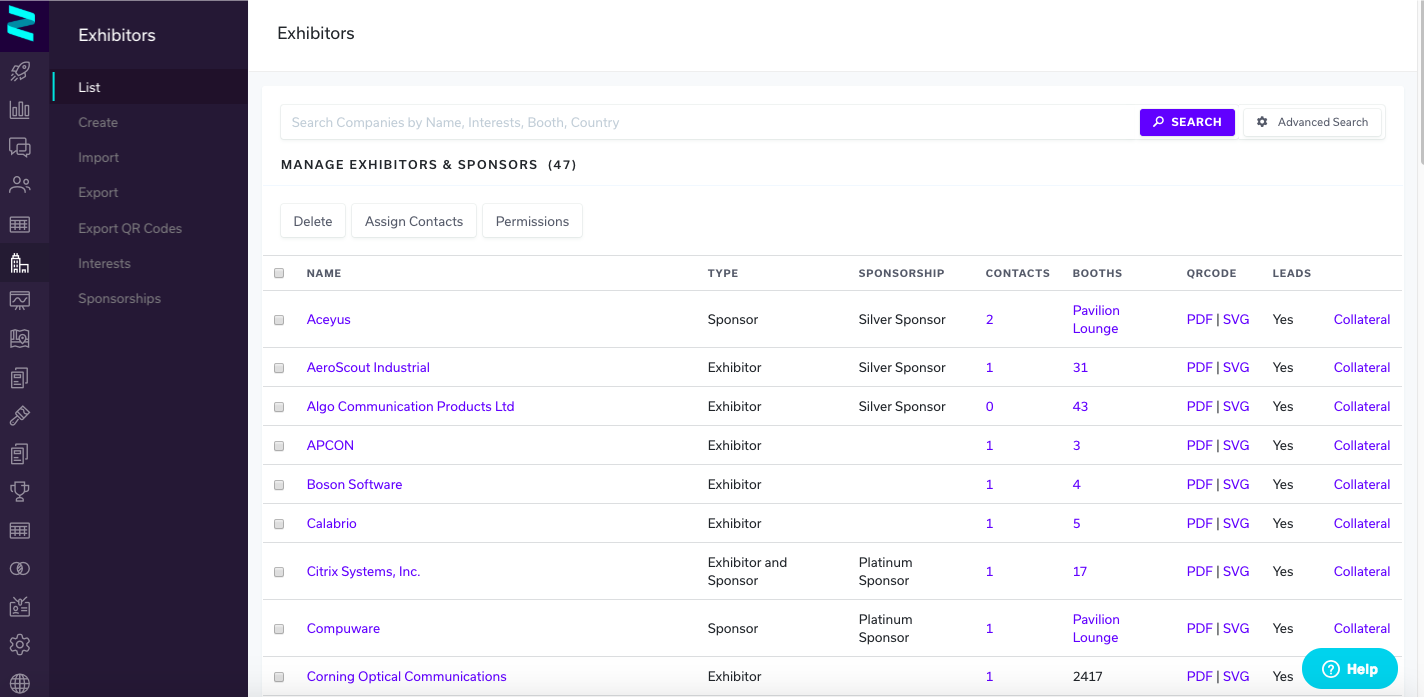Select the AeroScout Industrial row checkbox

(x=279, y=368)
